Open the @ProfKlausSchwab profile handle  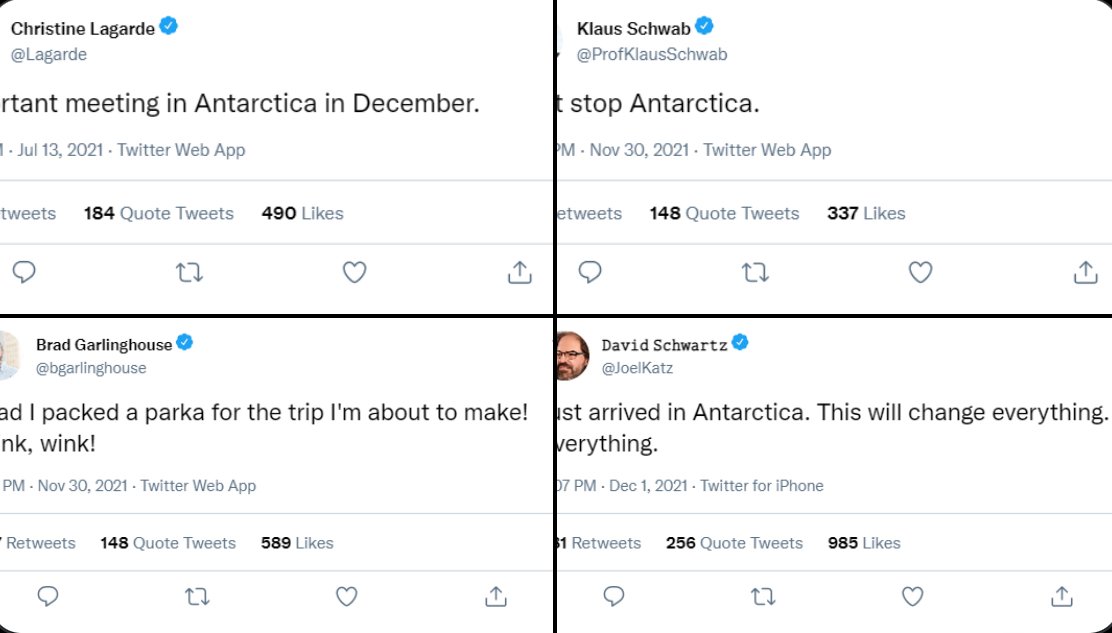coord(652,54)
